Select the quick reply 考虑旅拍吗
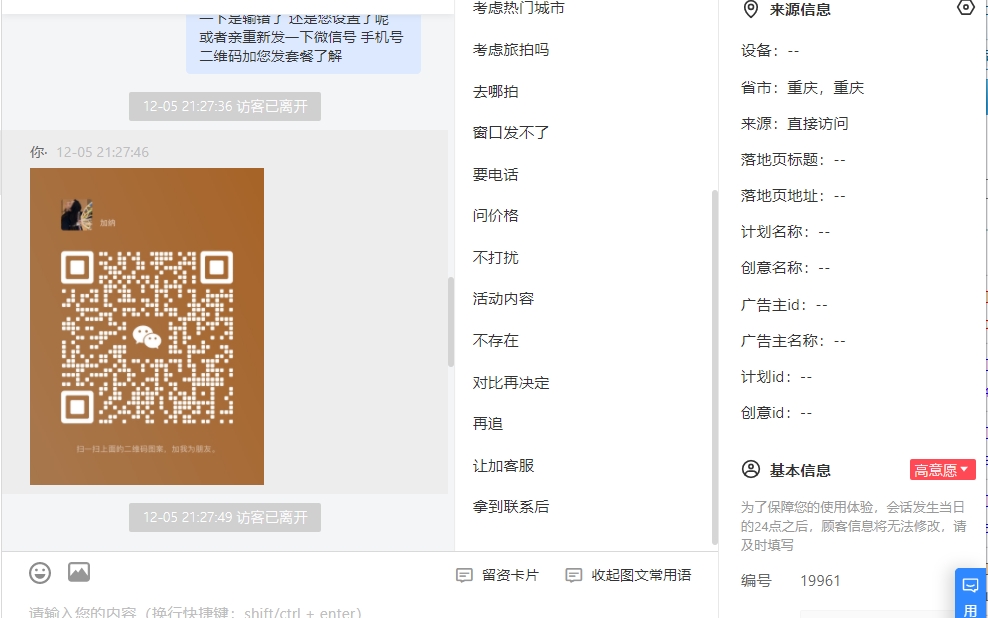Screen dimensions: 988x618 tap(511, 50)
